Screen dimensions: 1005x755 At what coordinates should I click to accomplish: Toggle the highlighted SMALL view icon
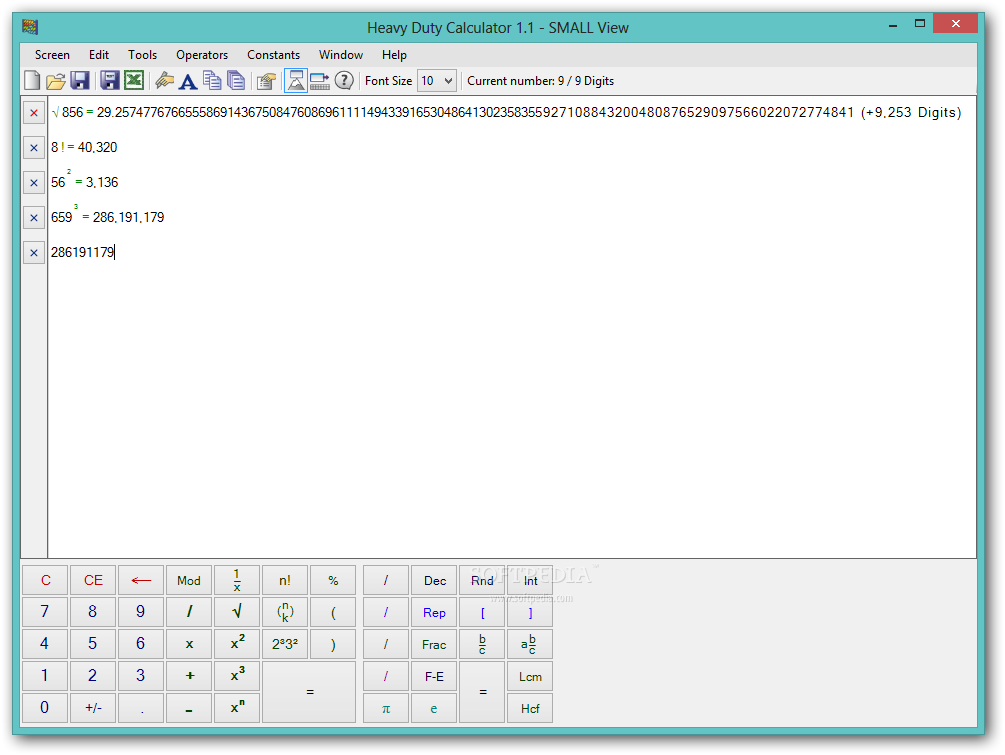[295, 81]
